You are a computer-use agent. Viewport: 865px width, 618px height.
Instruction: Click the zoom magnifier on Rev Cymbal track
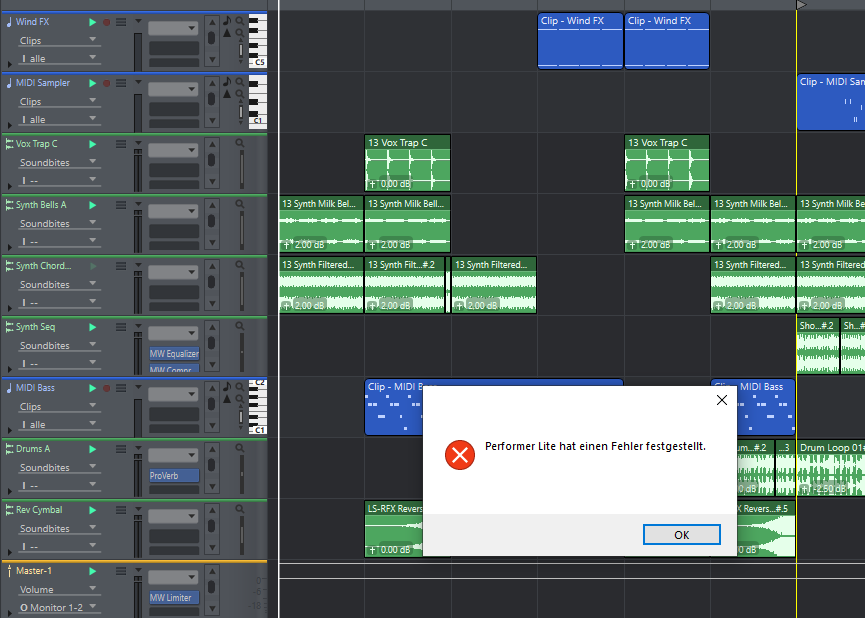[239, 509]
